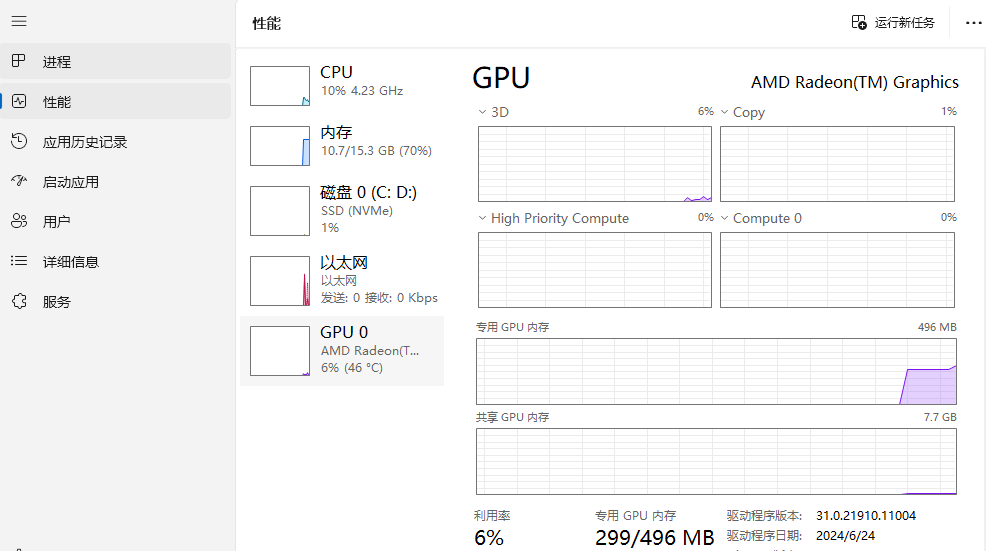The image size is (986, 551).
Task: Click the 性能 page heading
Action: tap(267, 24)
